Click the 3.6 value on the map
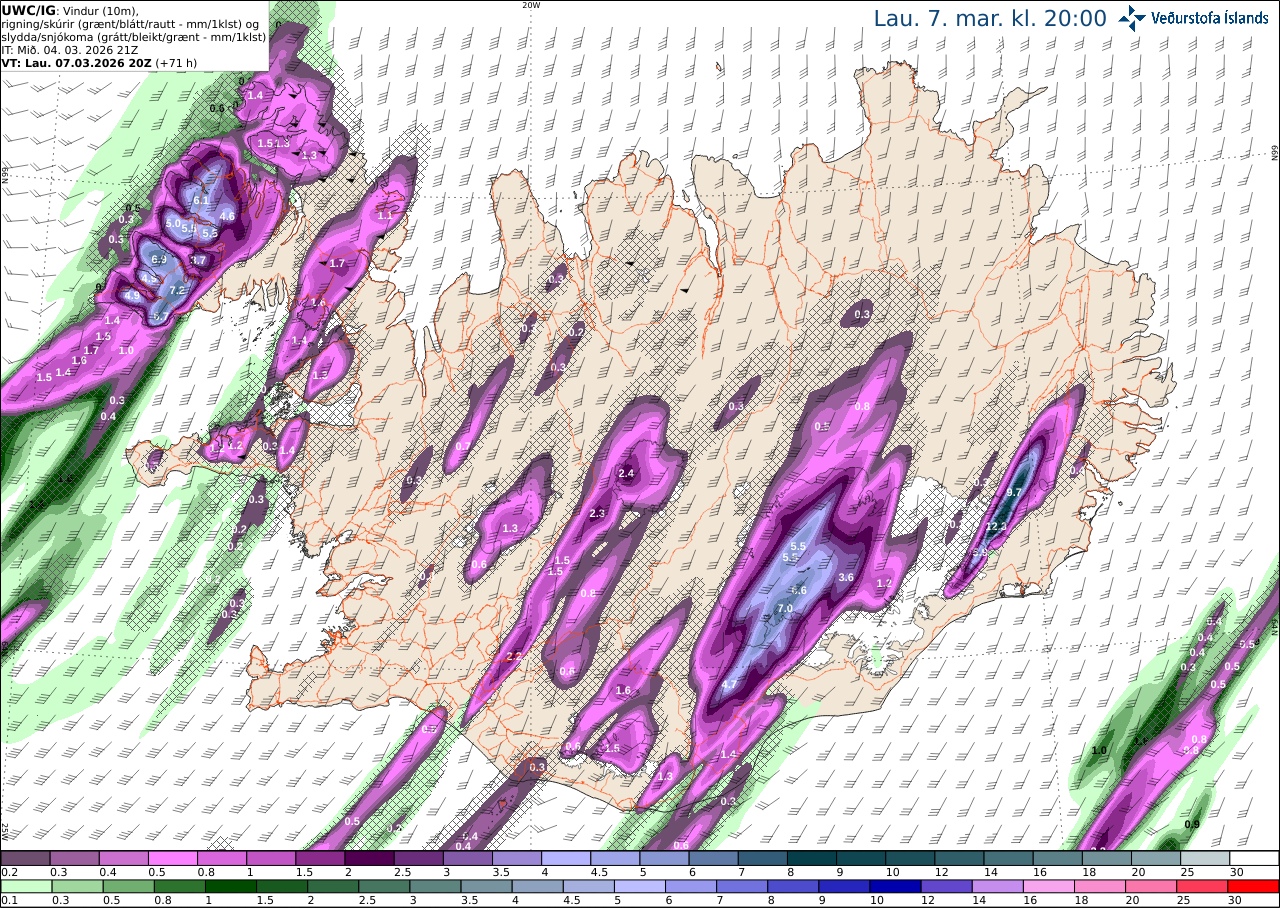This screenshot has width=1280, height=908. click(x=845, y=577)
